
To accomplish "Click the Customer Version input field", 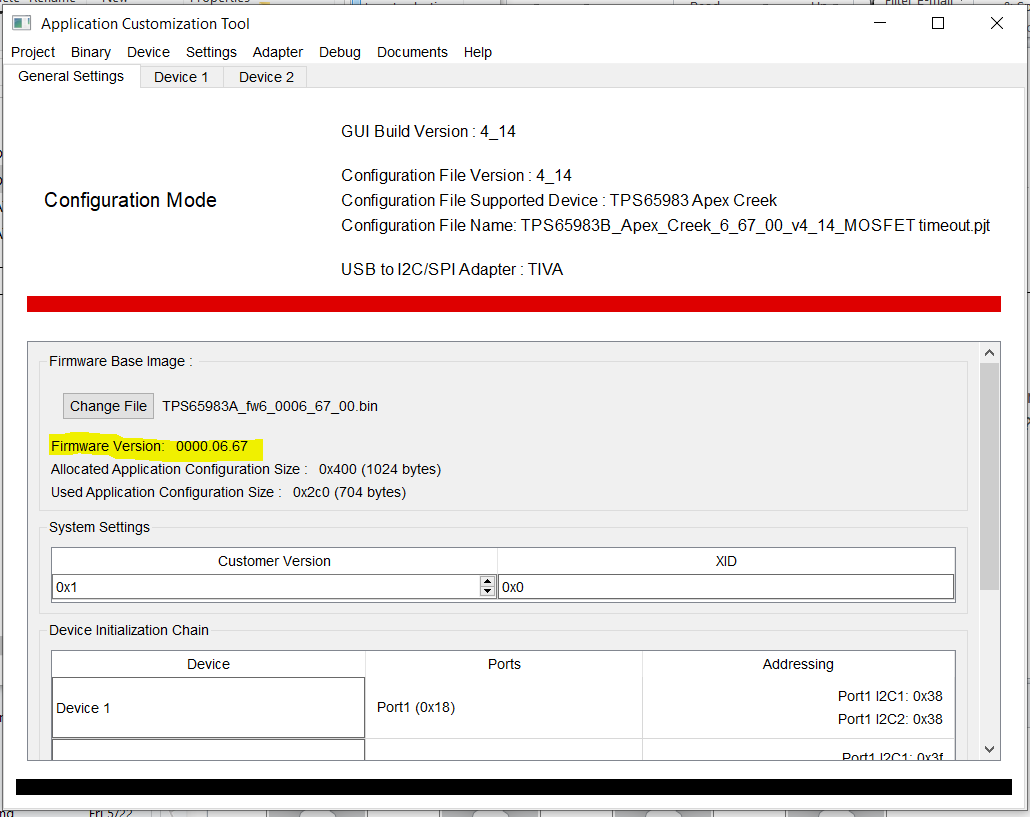I will point(266,587).
